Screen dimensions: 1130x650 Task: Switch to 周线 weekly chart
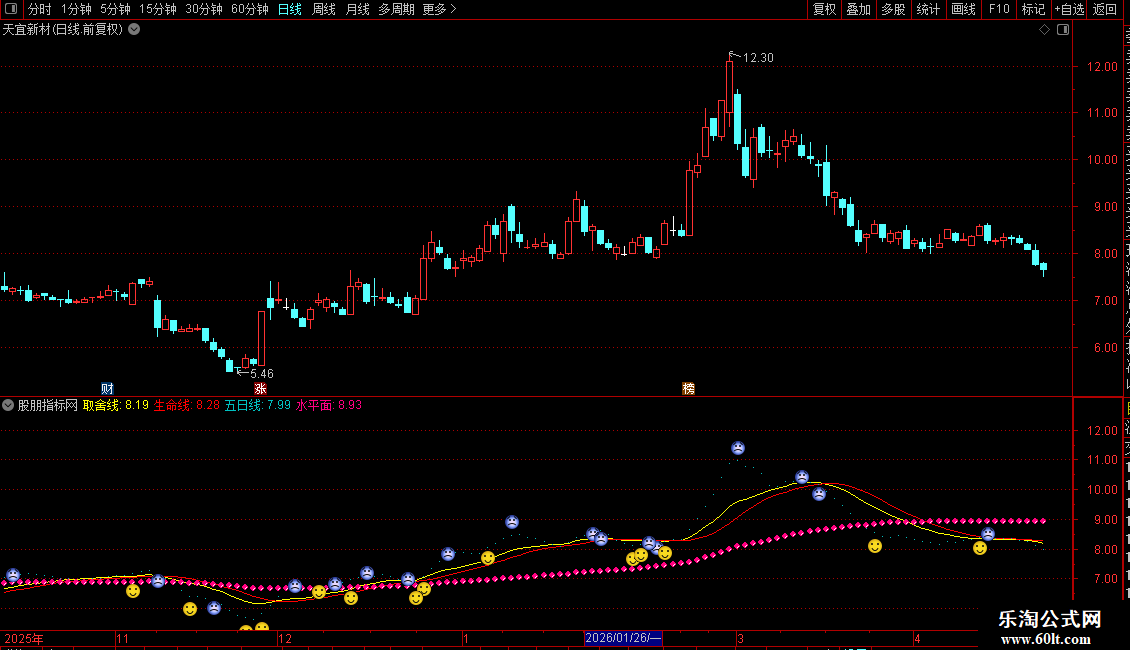click(324, 9)
